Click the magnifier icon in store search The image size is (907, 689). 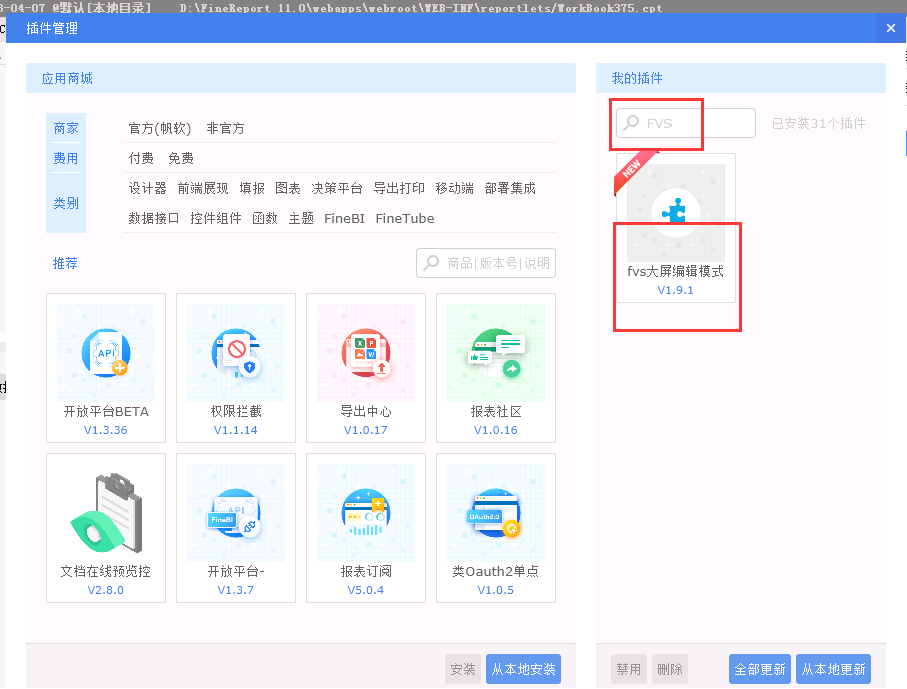coord(431,263)
